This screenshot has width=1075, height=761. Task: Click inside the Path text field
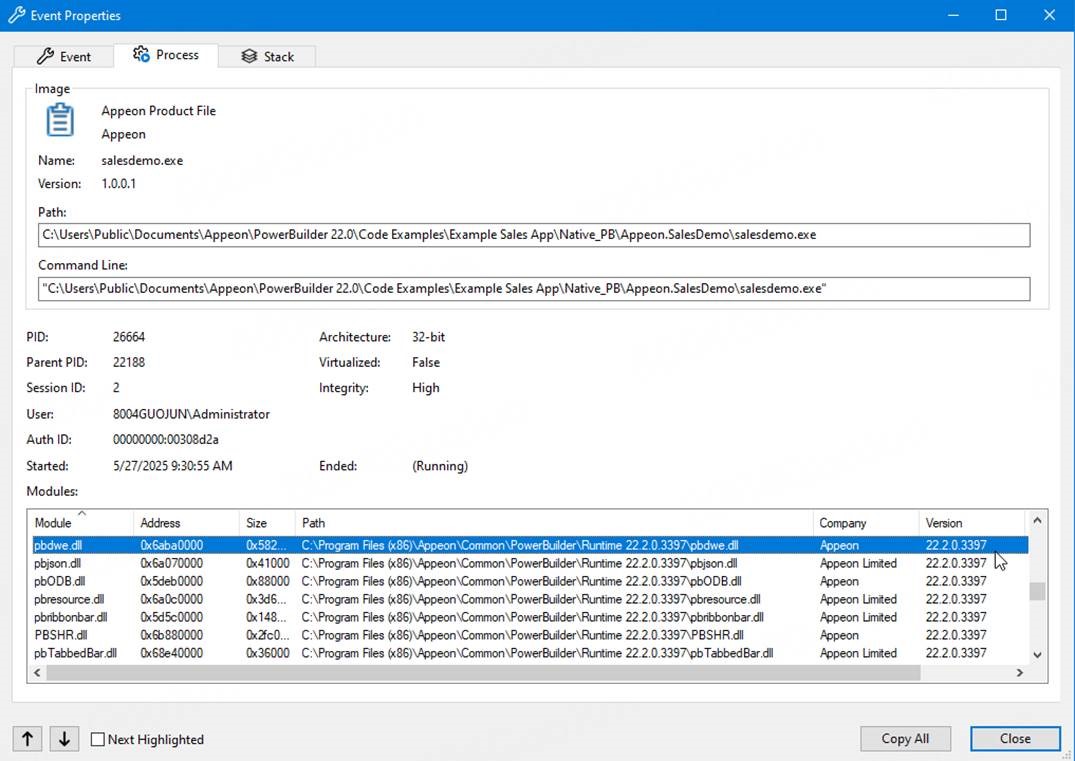pos(533,234)
